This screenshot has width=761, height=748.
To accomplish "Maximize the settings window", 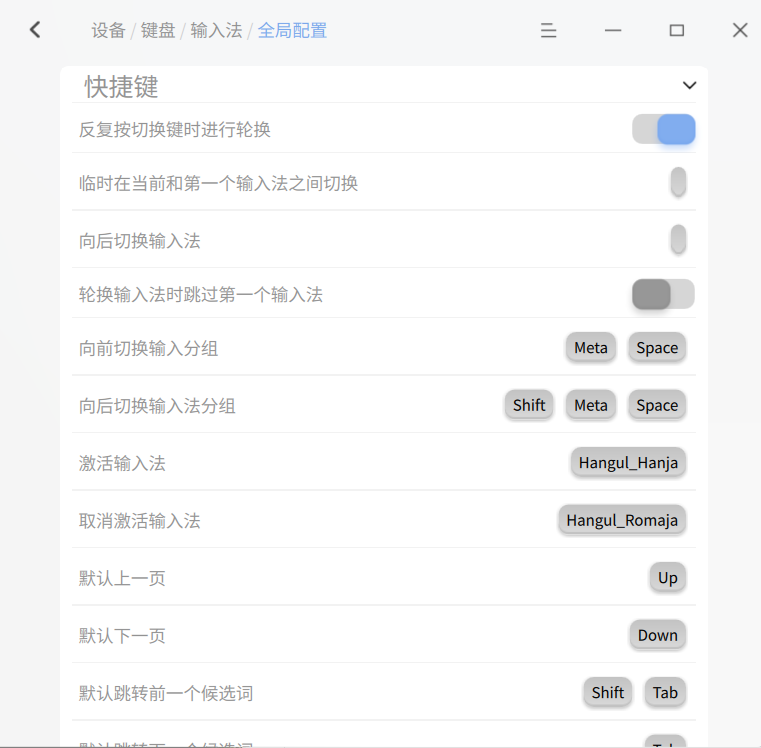I will (677, 30).
